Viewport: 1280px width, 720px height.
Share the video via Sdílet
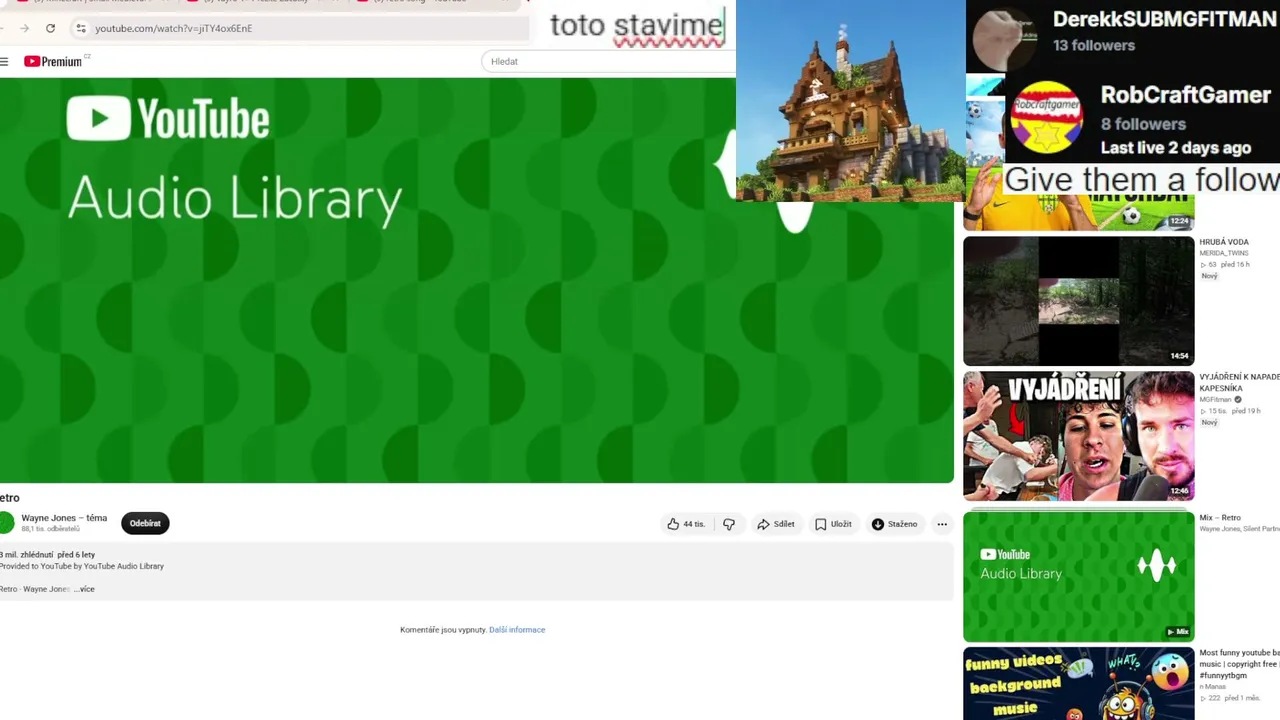776,524
